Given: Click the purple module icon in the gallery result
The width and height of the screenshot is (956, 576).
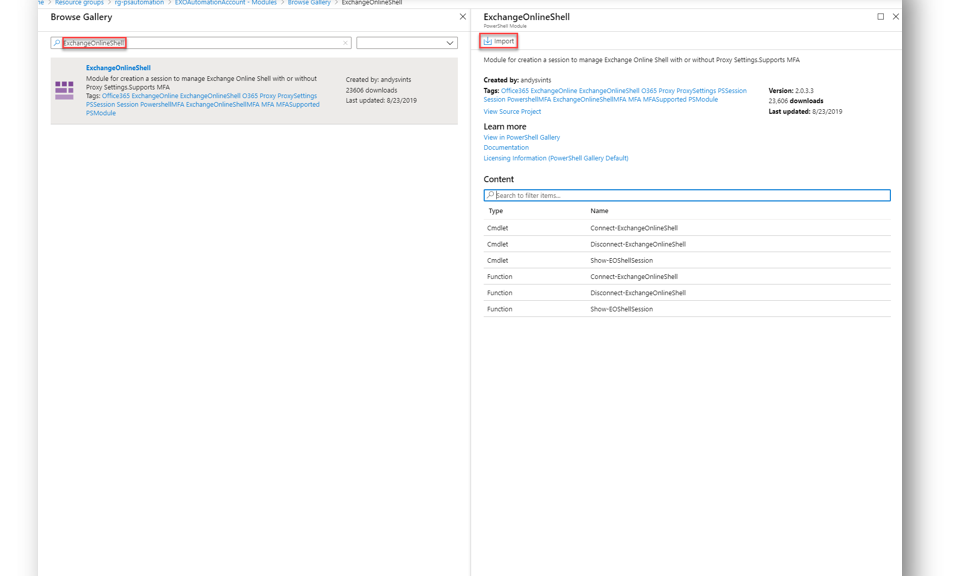Looking at the screenshot, I should coord(64,90).
